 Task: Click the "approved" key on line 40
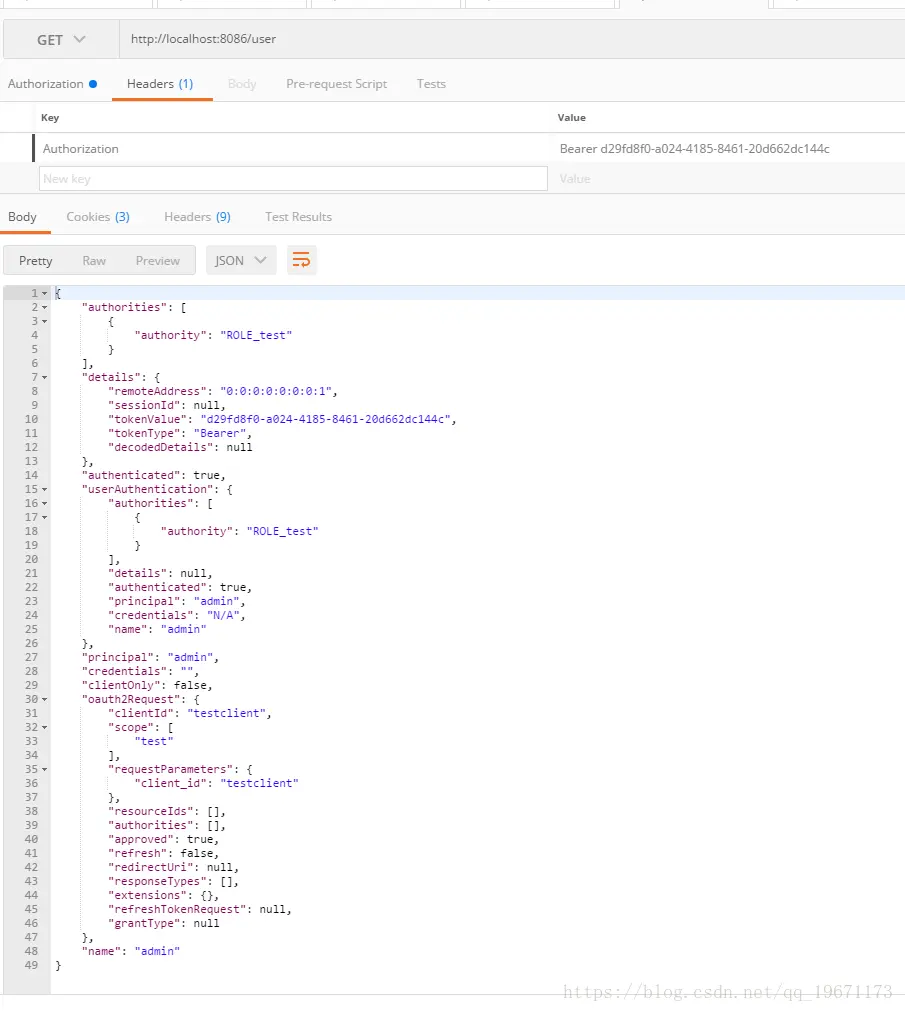(141, 839)
